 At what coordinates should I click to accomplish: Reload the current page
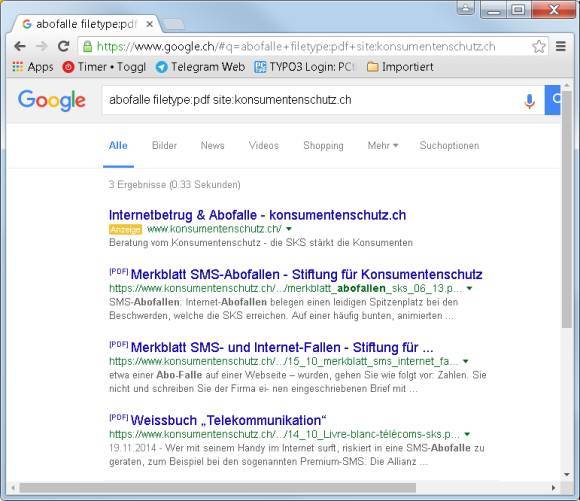pos(64,46)
